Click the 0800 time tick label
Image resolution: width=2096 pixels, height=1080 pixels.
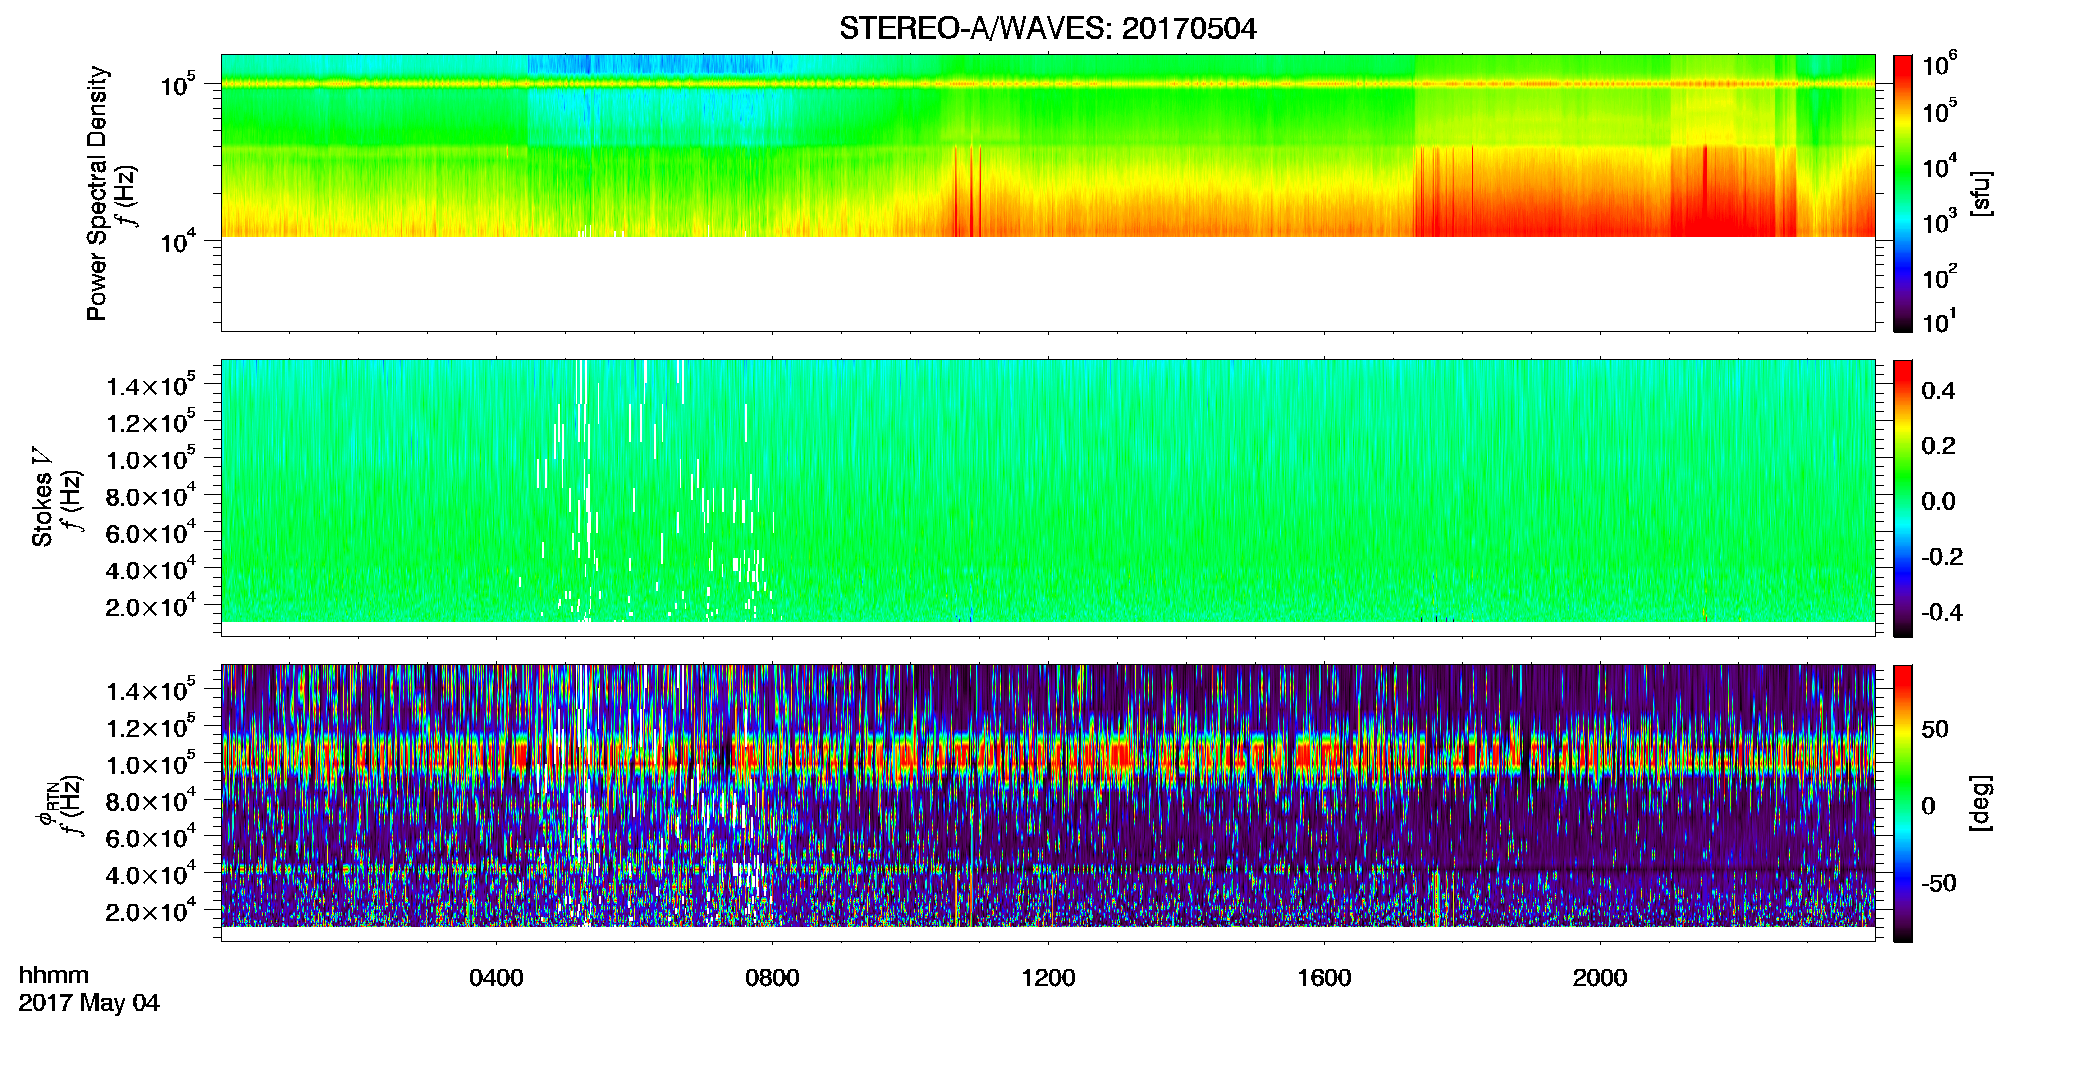tap(772, 978)
